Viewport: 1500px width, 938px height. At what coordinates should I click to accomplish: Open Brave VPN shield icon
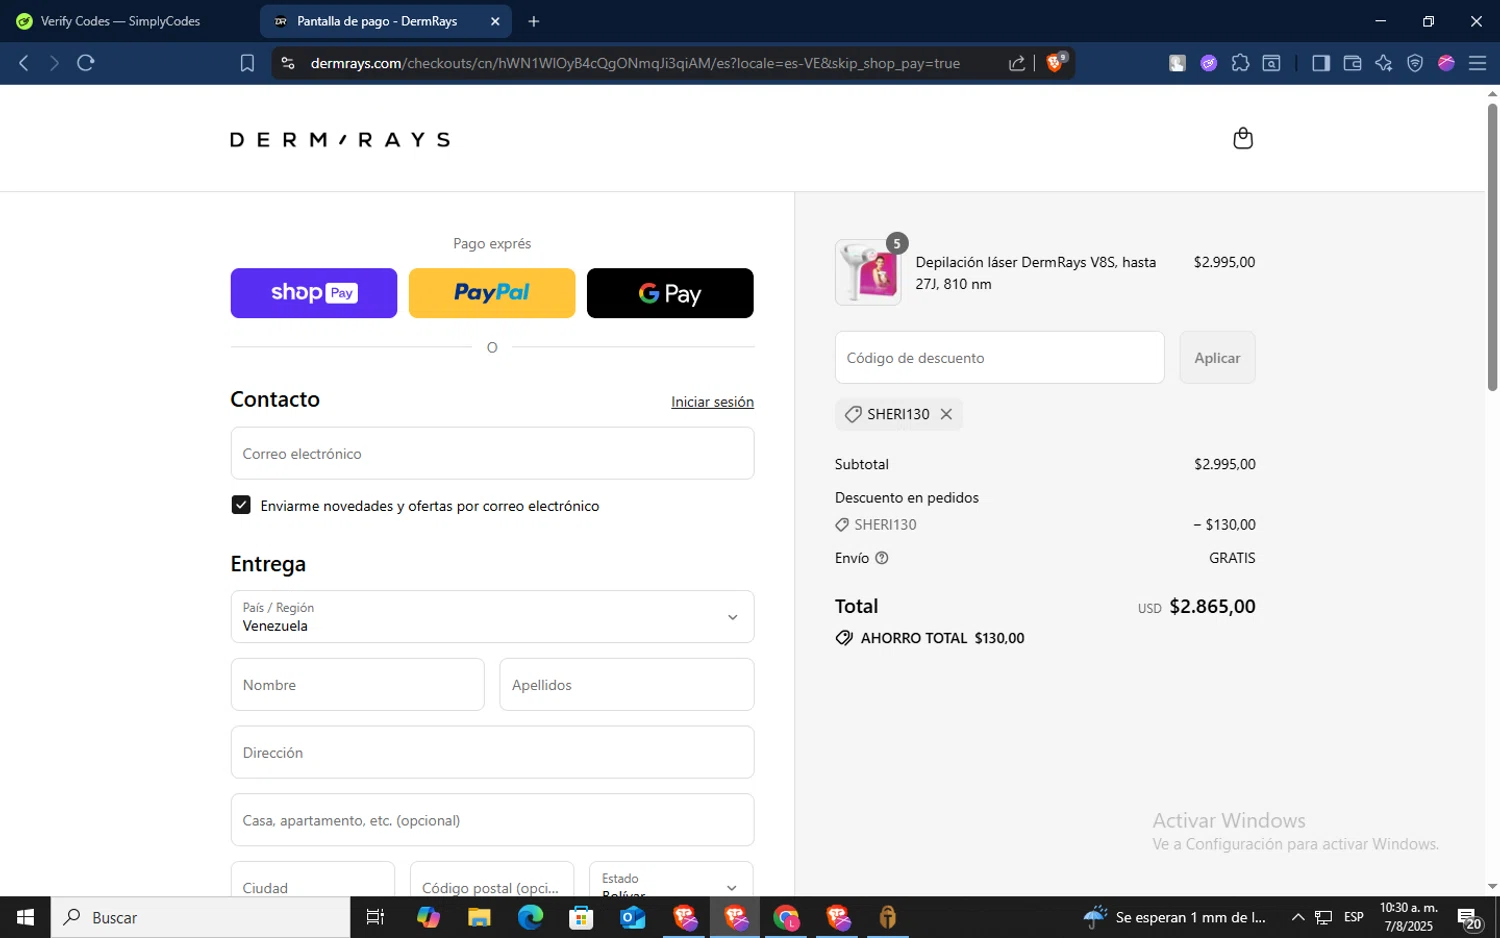coord(1415,63)
